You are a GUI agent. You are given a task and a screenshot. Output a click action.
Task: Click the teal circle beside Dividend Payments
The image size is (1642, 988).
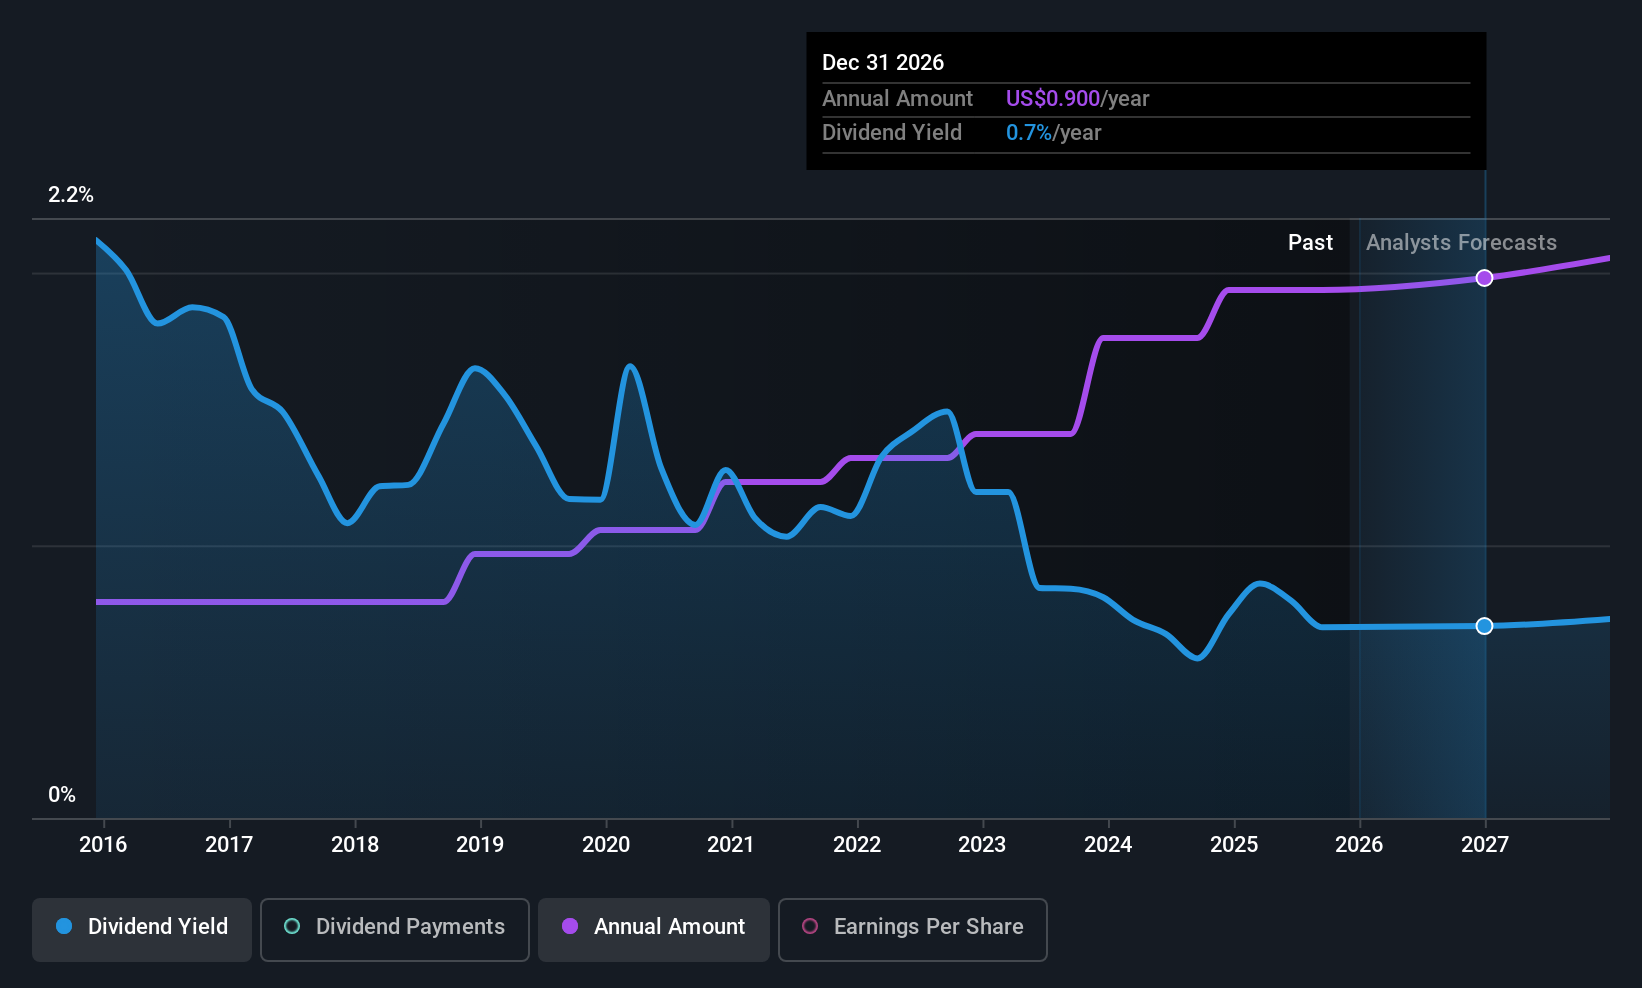click(292, 927)
